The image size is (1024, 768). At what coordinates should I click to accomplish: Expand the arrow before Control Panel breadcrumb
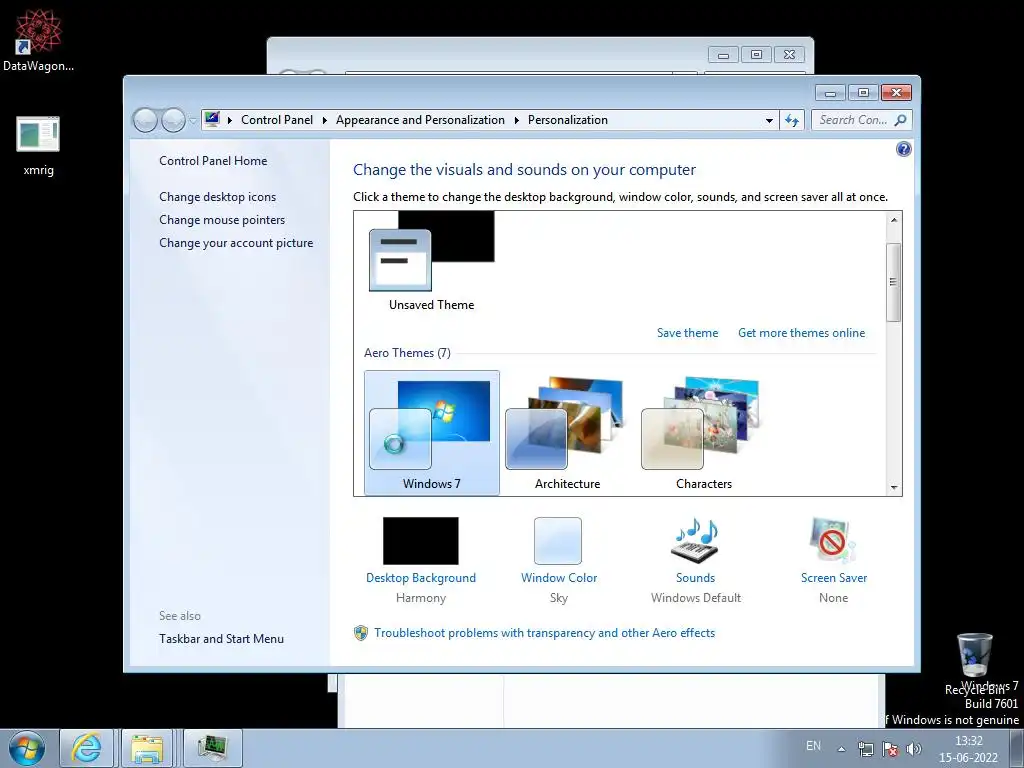(230, 120)
